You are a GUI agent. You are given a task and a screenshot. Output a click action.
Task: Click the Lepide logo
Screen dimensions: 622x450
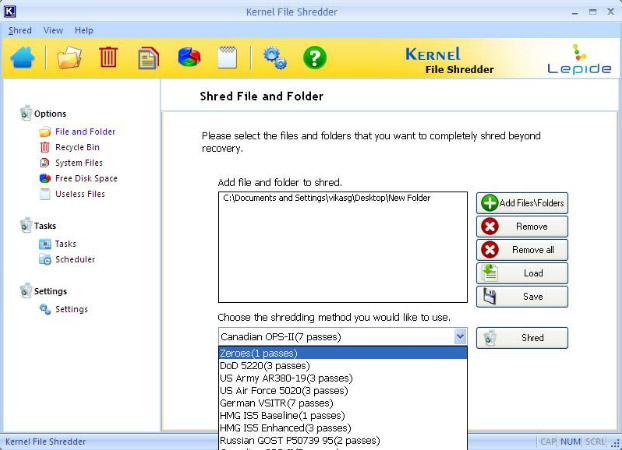pyautogui.click(x=579, y=59)
